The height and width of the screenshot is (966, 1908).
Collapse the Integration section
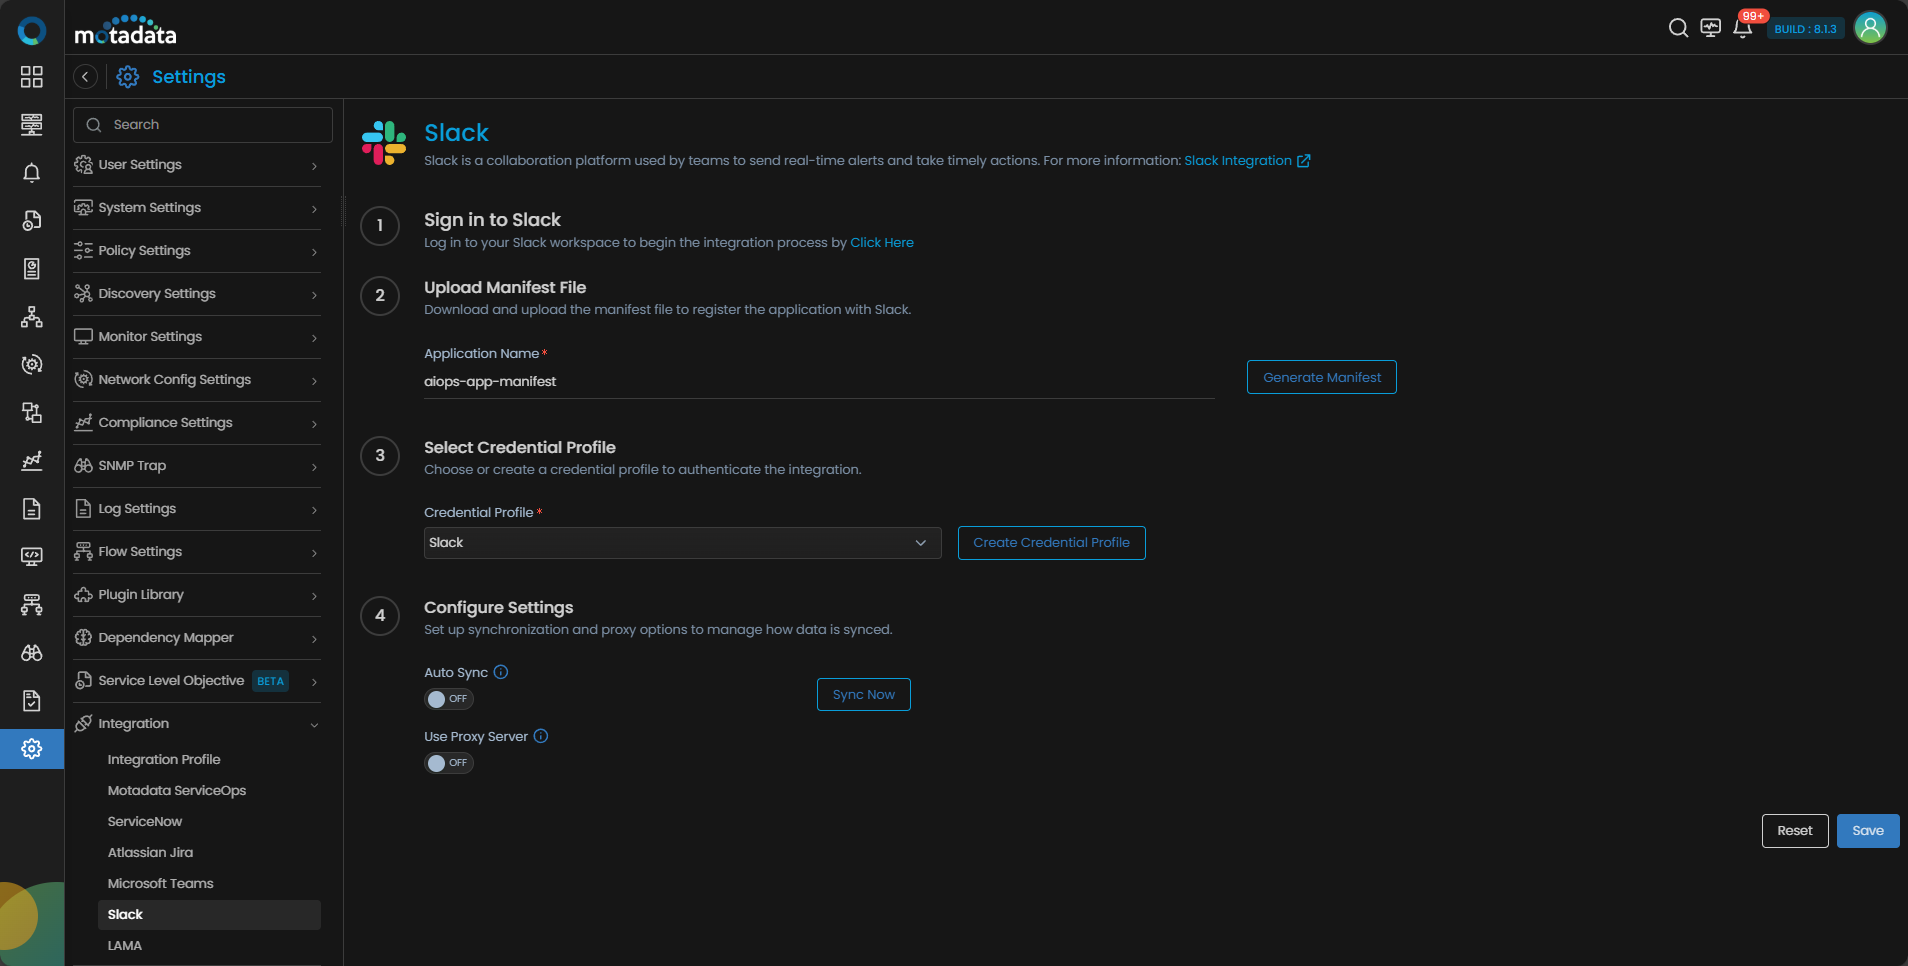pos(197,724)
